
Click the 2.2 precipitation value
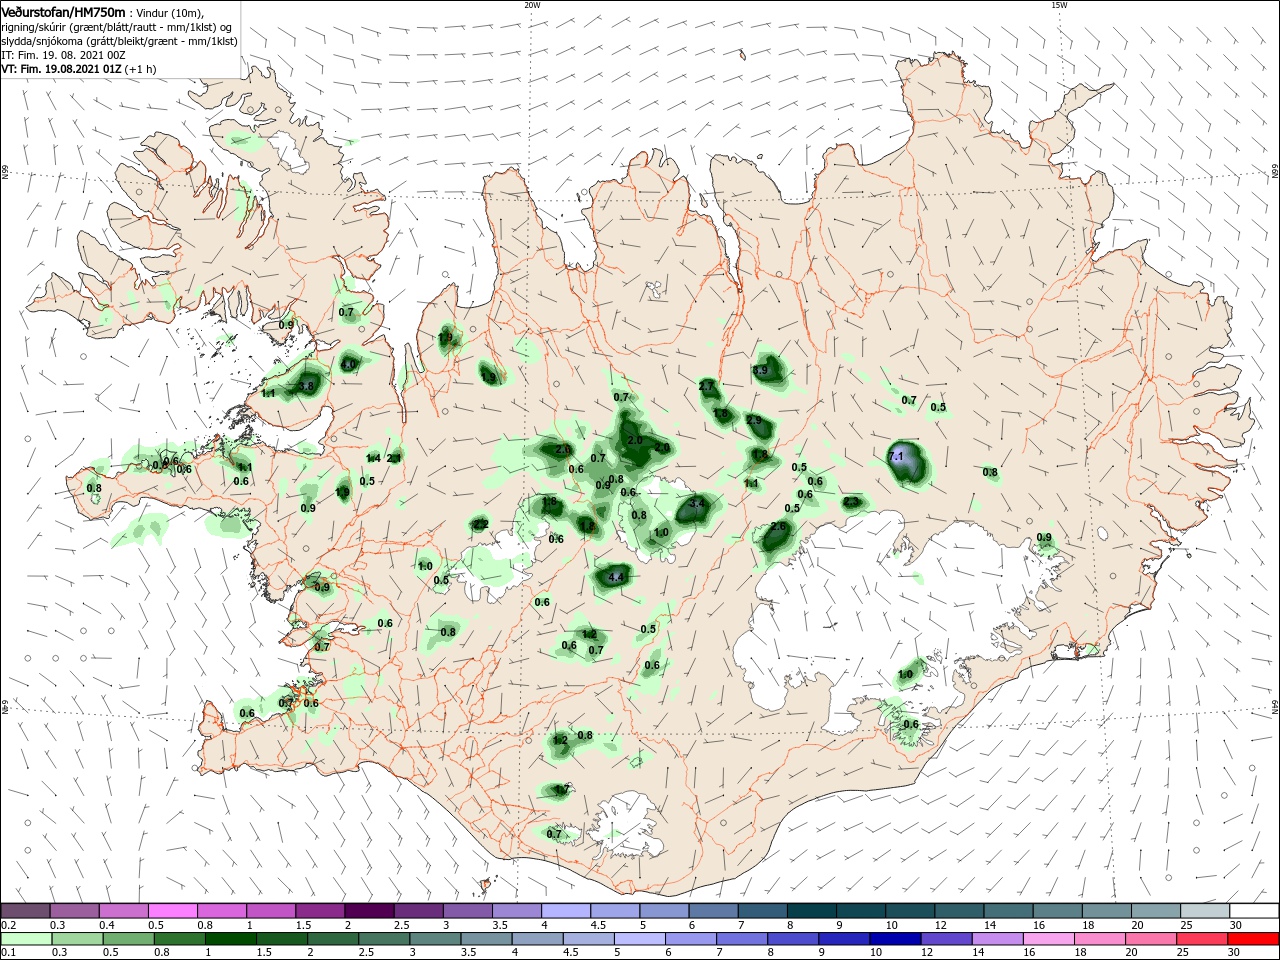point(480,524)
